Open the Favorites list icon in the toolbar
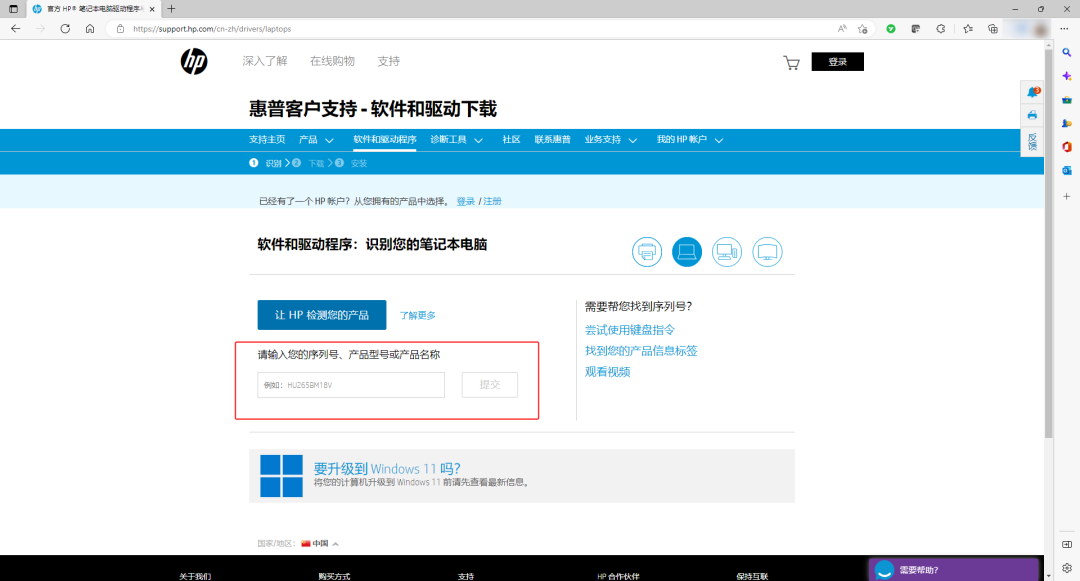Viewport: 1080px width, 581px height. tap(968, 29)
